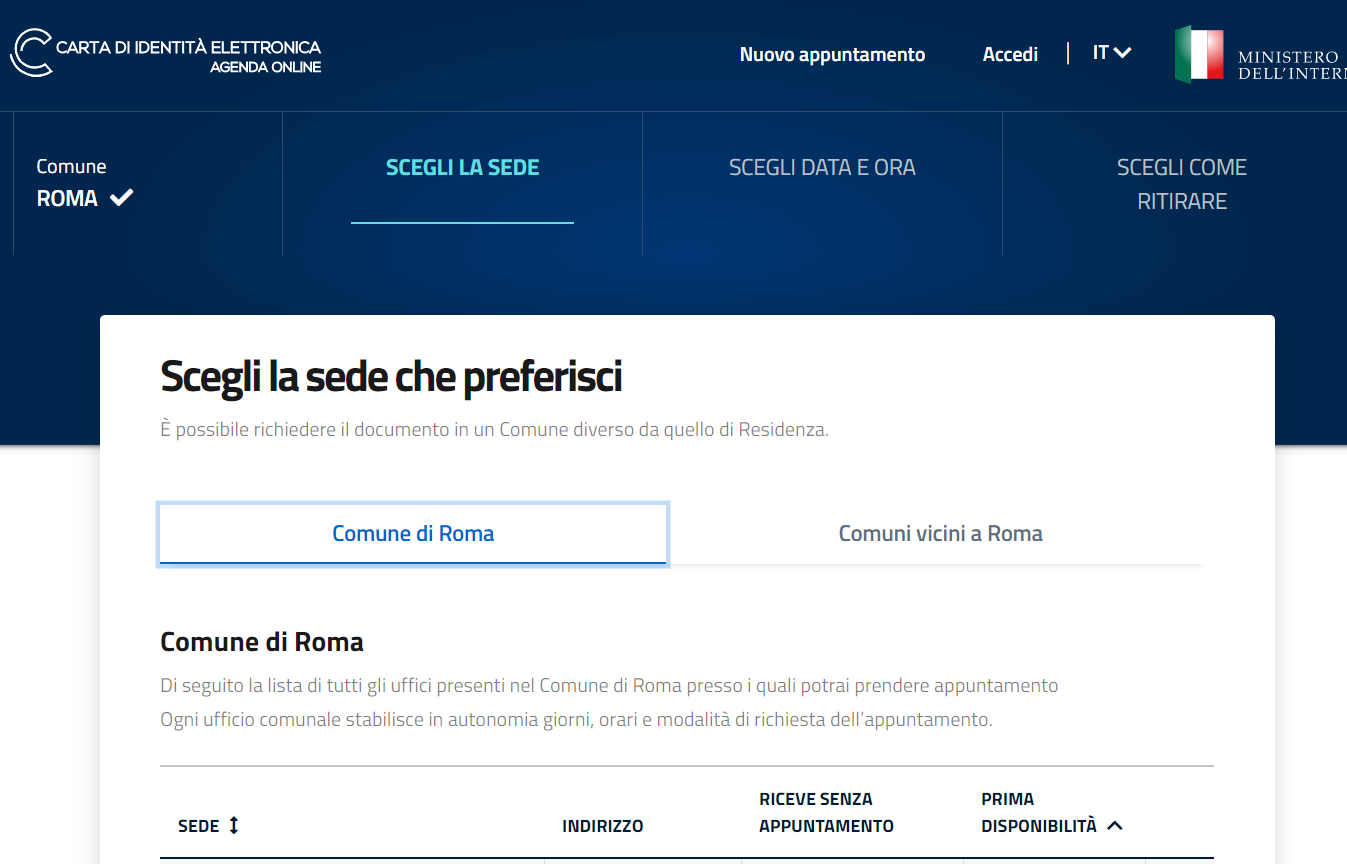Open Nuovo appuntamento in the header

[832, 55]
